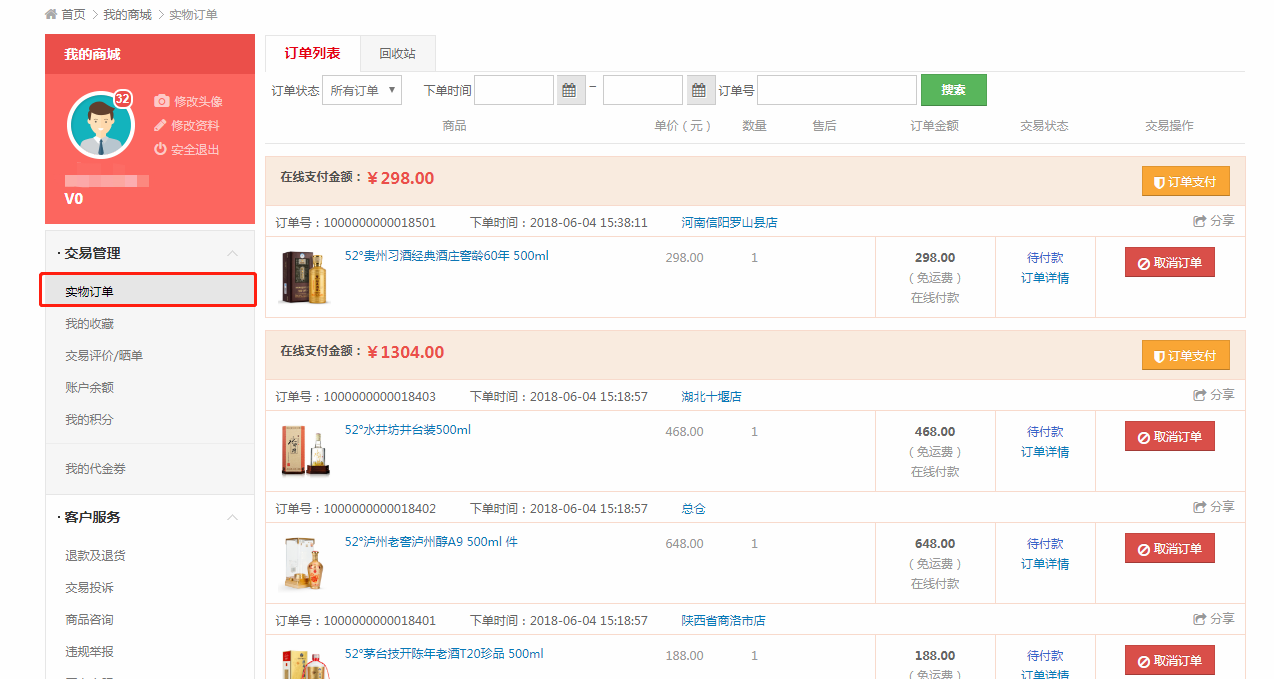
Task: Click share icon for order 1000000000018402
Action: coord(1200,507)
